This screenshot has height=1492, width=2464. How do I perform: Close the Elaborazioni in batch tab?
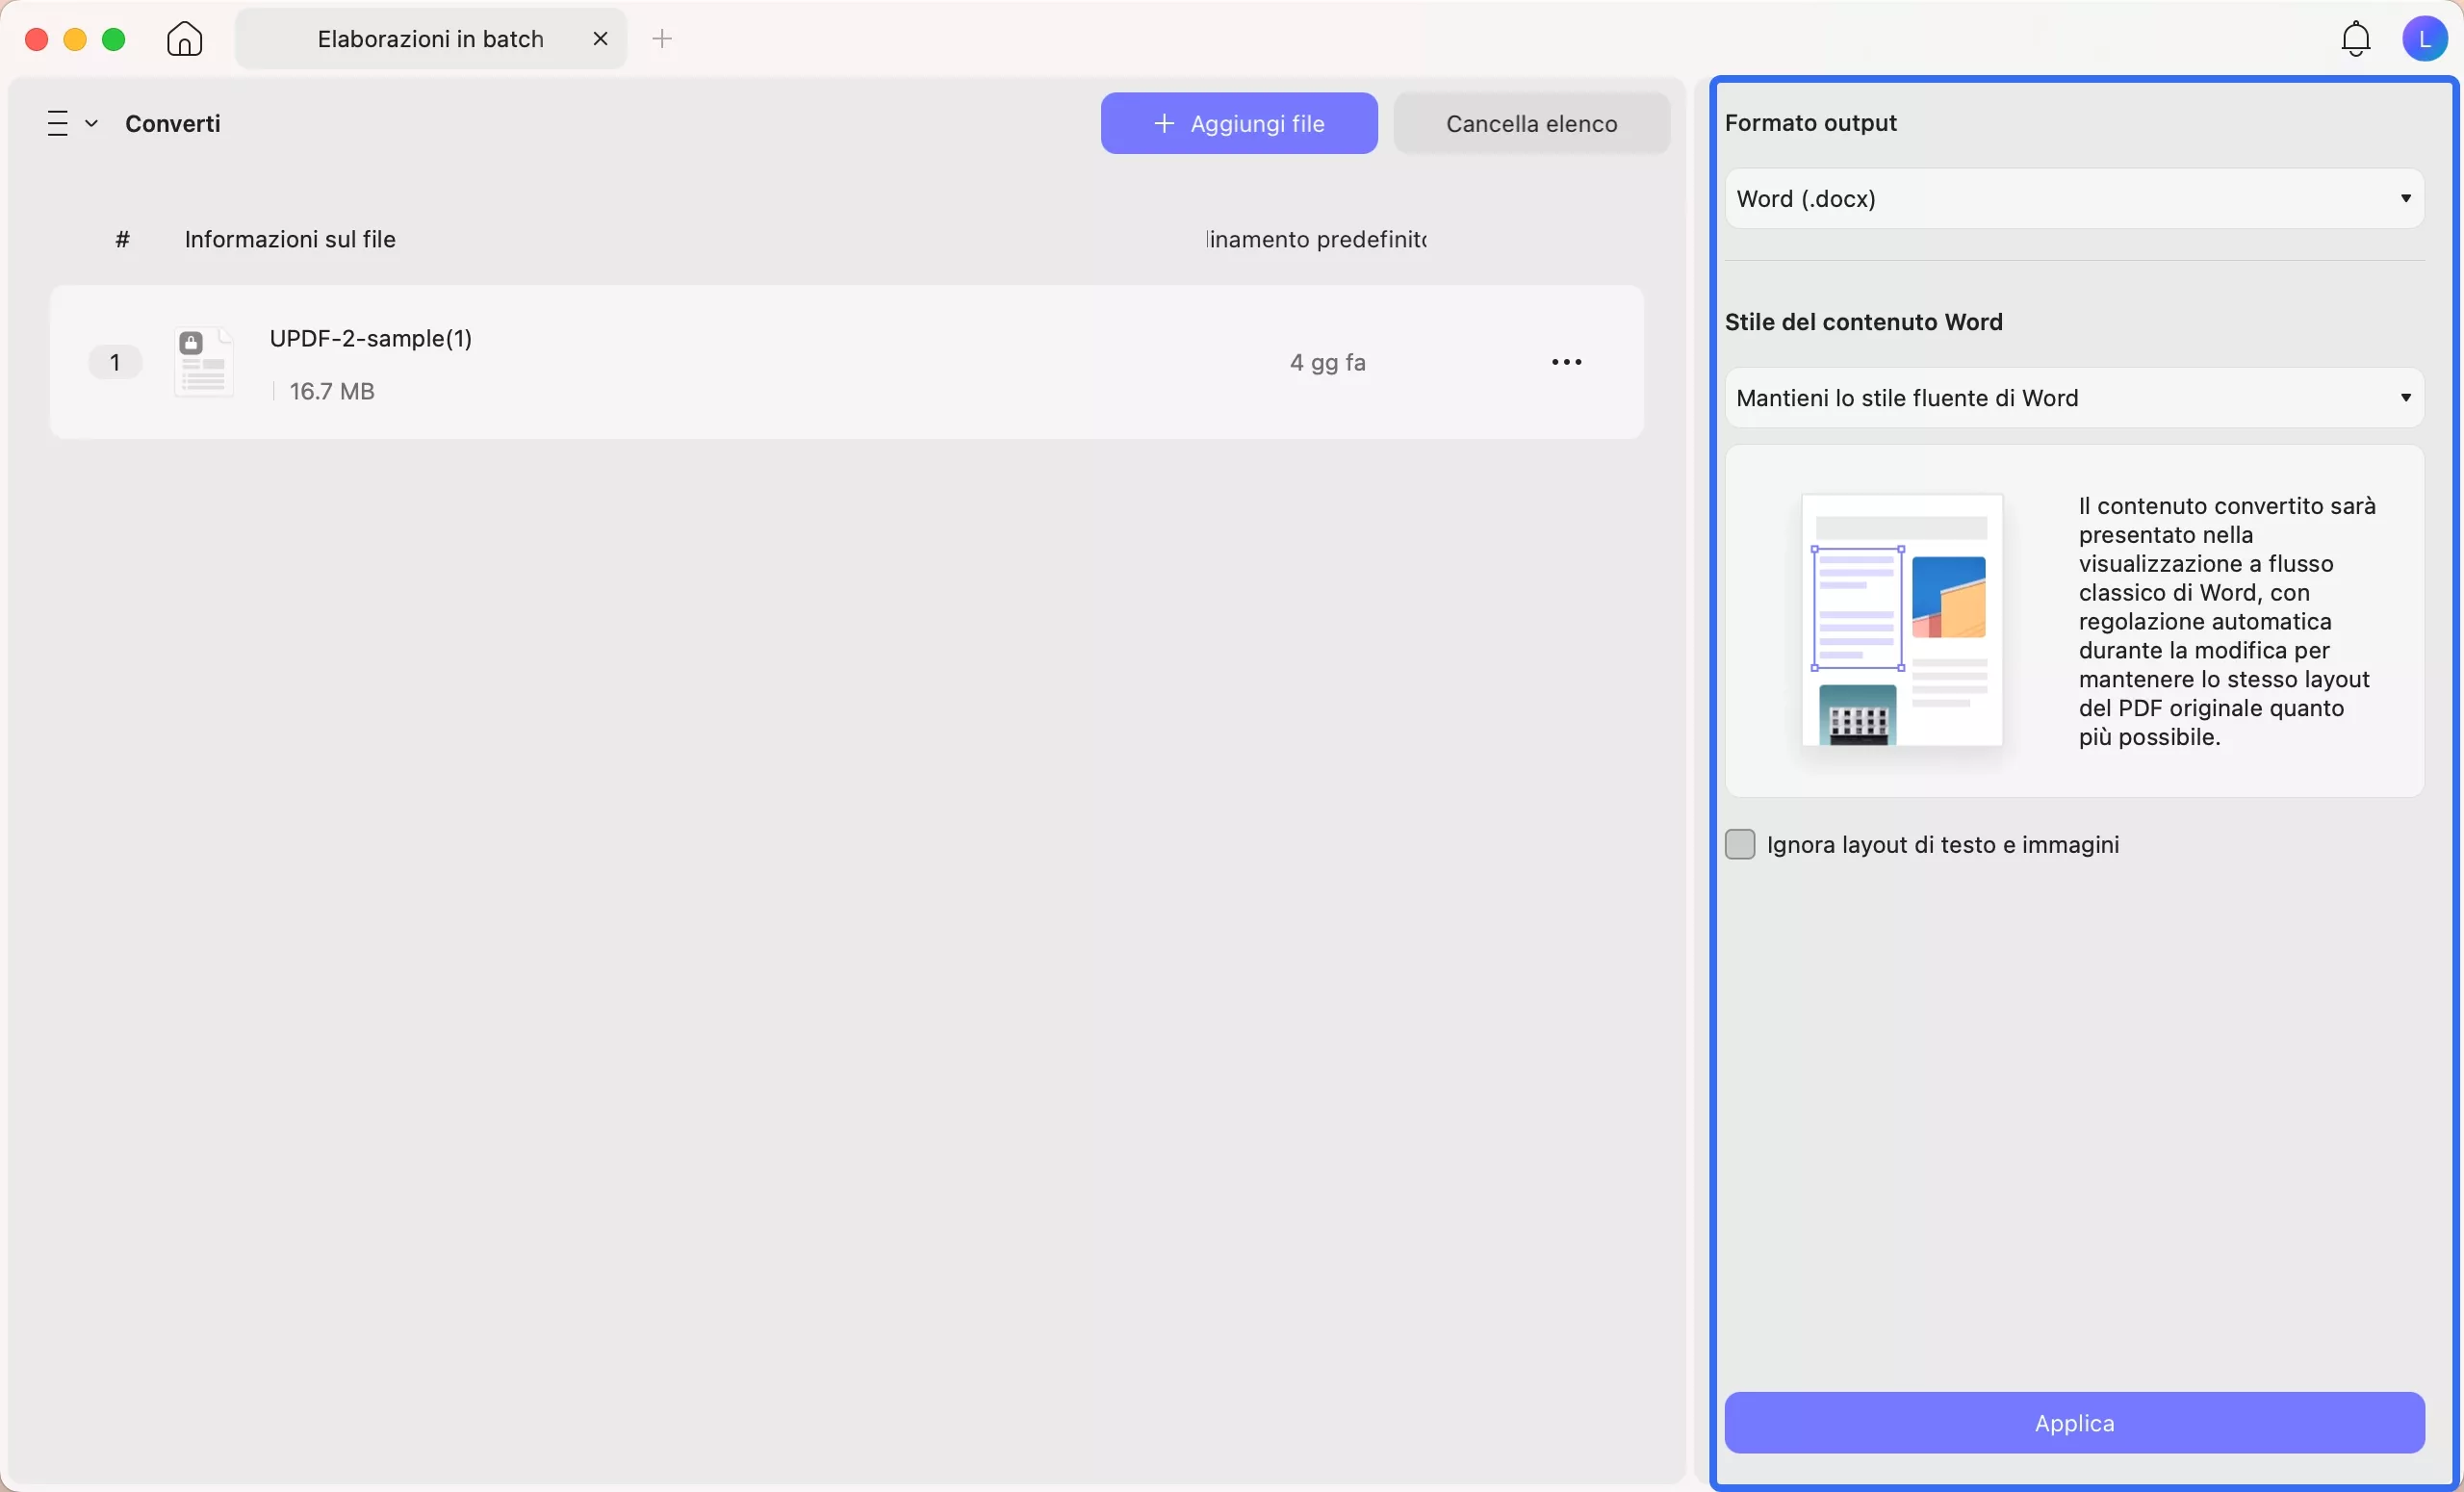[x=600, y=39]
